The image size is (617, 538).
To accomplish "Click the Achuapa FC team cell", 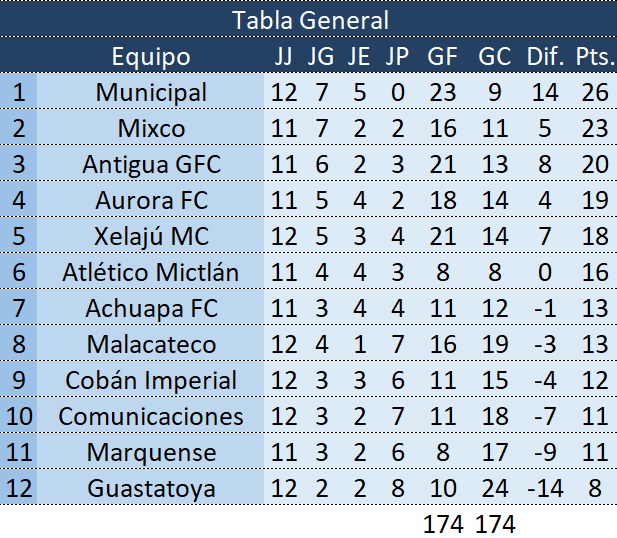I will (151, 308).
